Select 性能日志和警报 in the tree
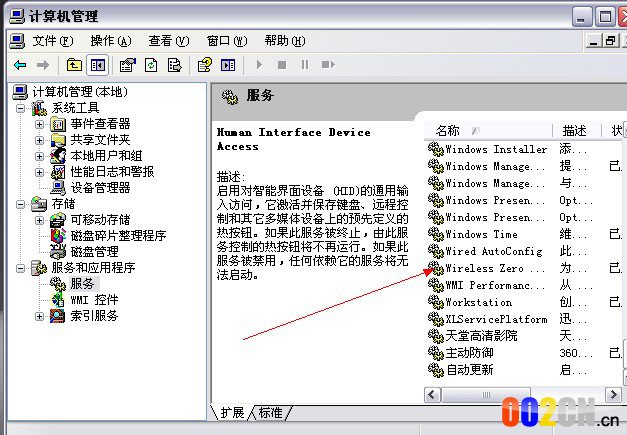 coord(112,172)
